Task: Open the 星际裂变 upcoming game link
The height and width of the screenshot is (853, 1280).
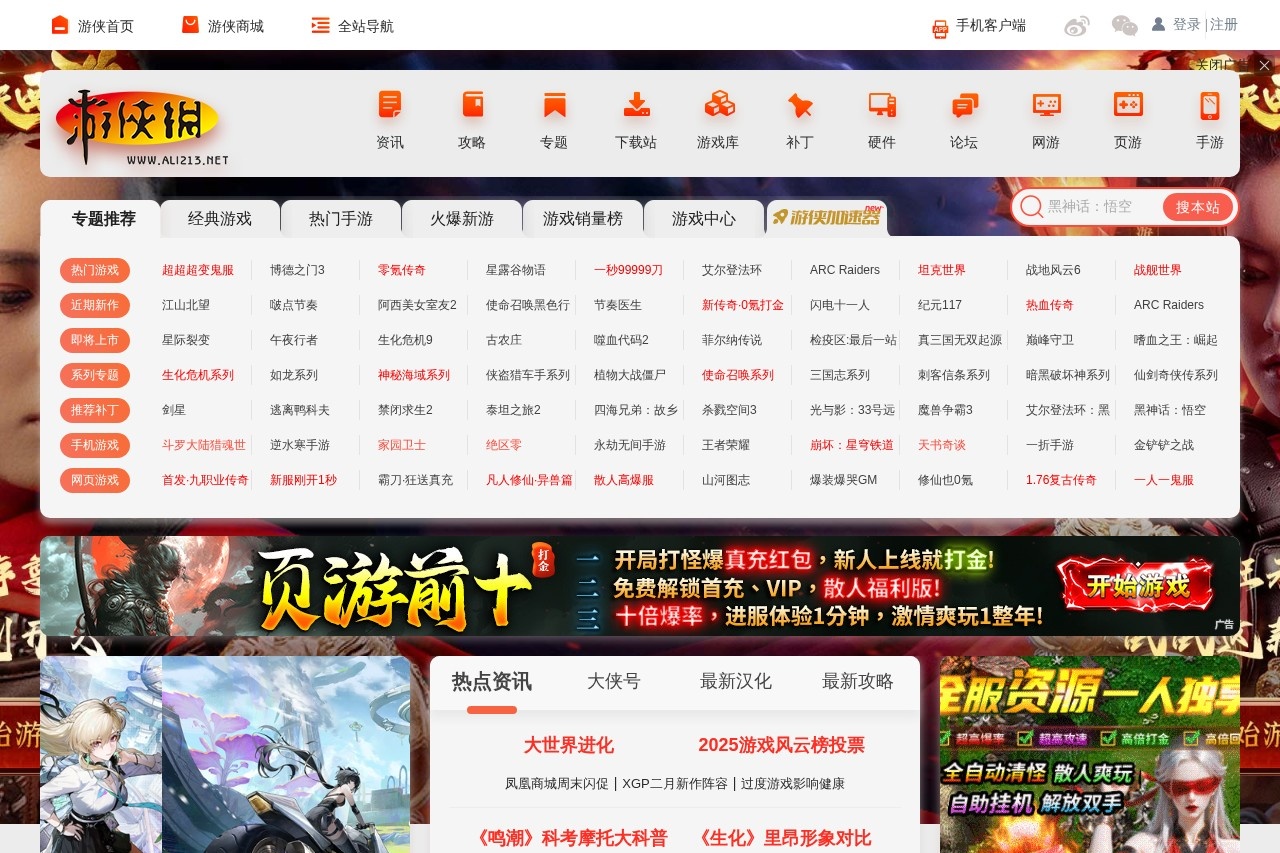Action: point(186,340)
